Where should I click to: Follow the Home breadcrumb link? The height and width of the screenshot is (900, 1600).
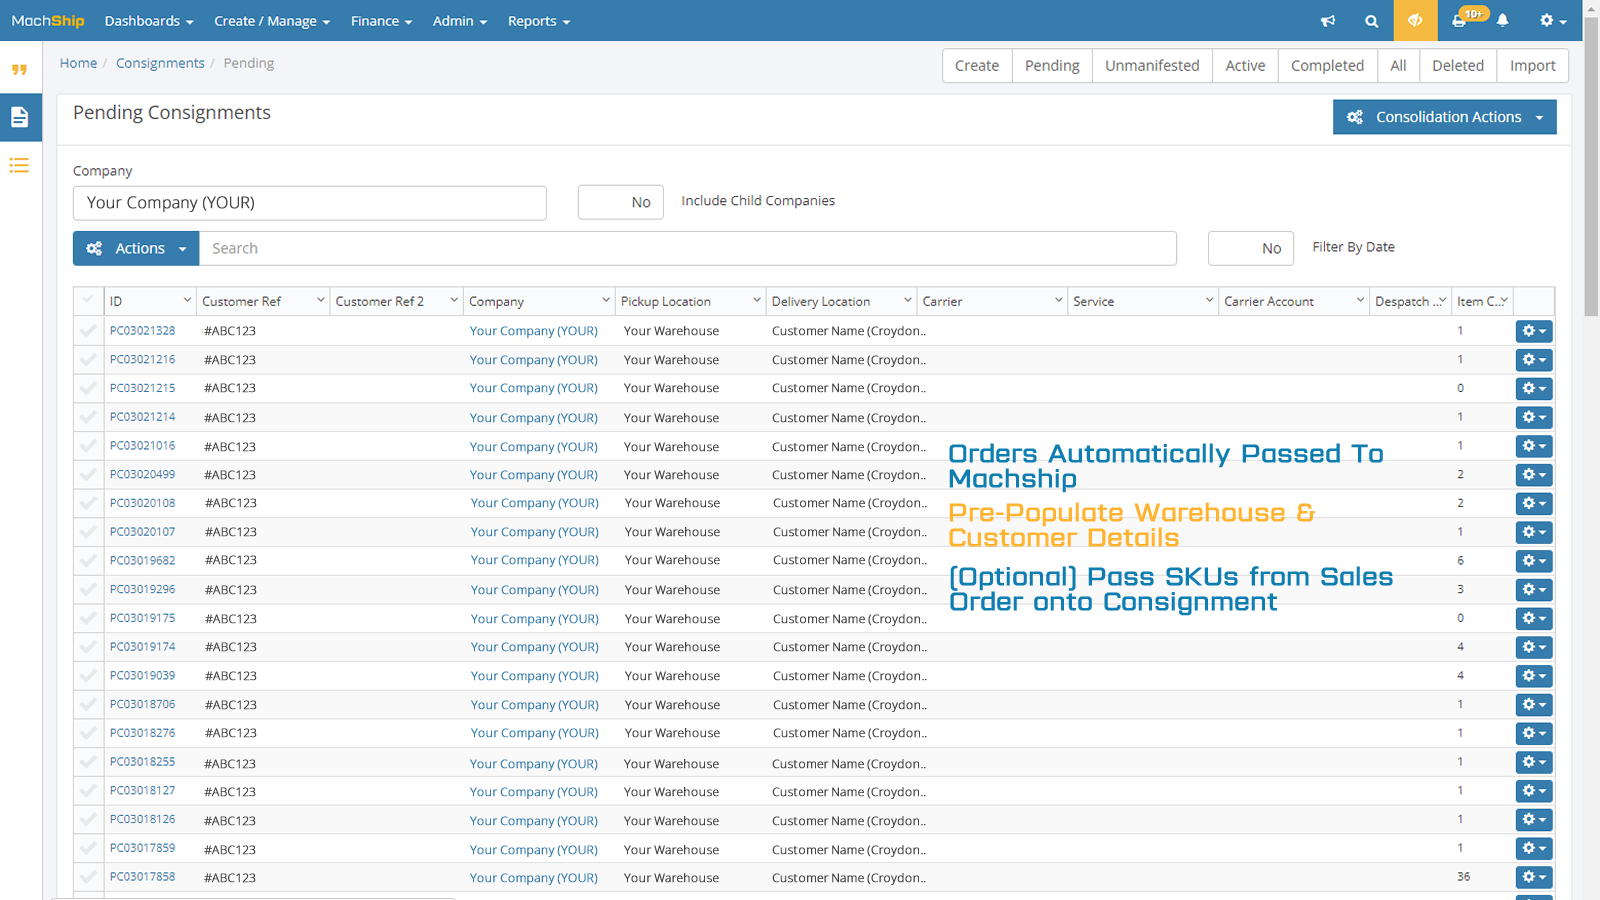tap(78, 63)
